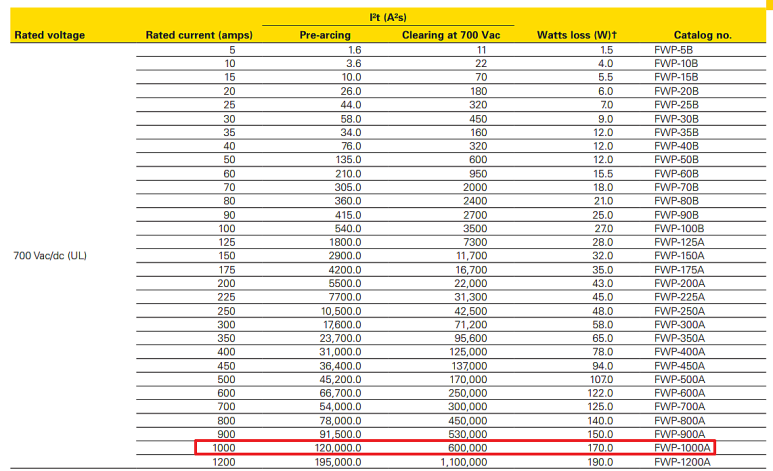
Task: Select catalog number FWP-60B
Action: 676,174
